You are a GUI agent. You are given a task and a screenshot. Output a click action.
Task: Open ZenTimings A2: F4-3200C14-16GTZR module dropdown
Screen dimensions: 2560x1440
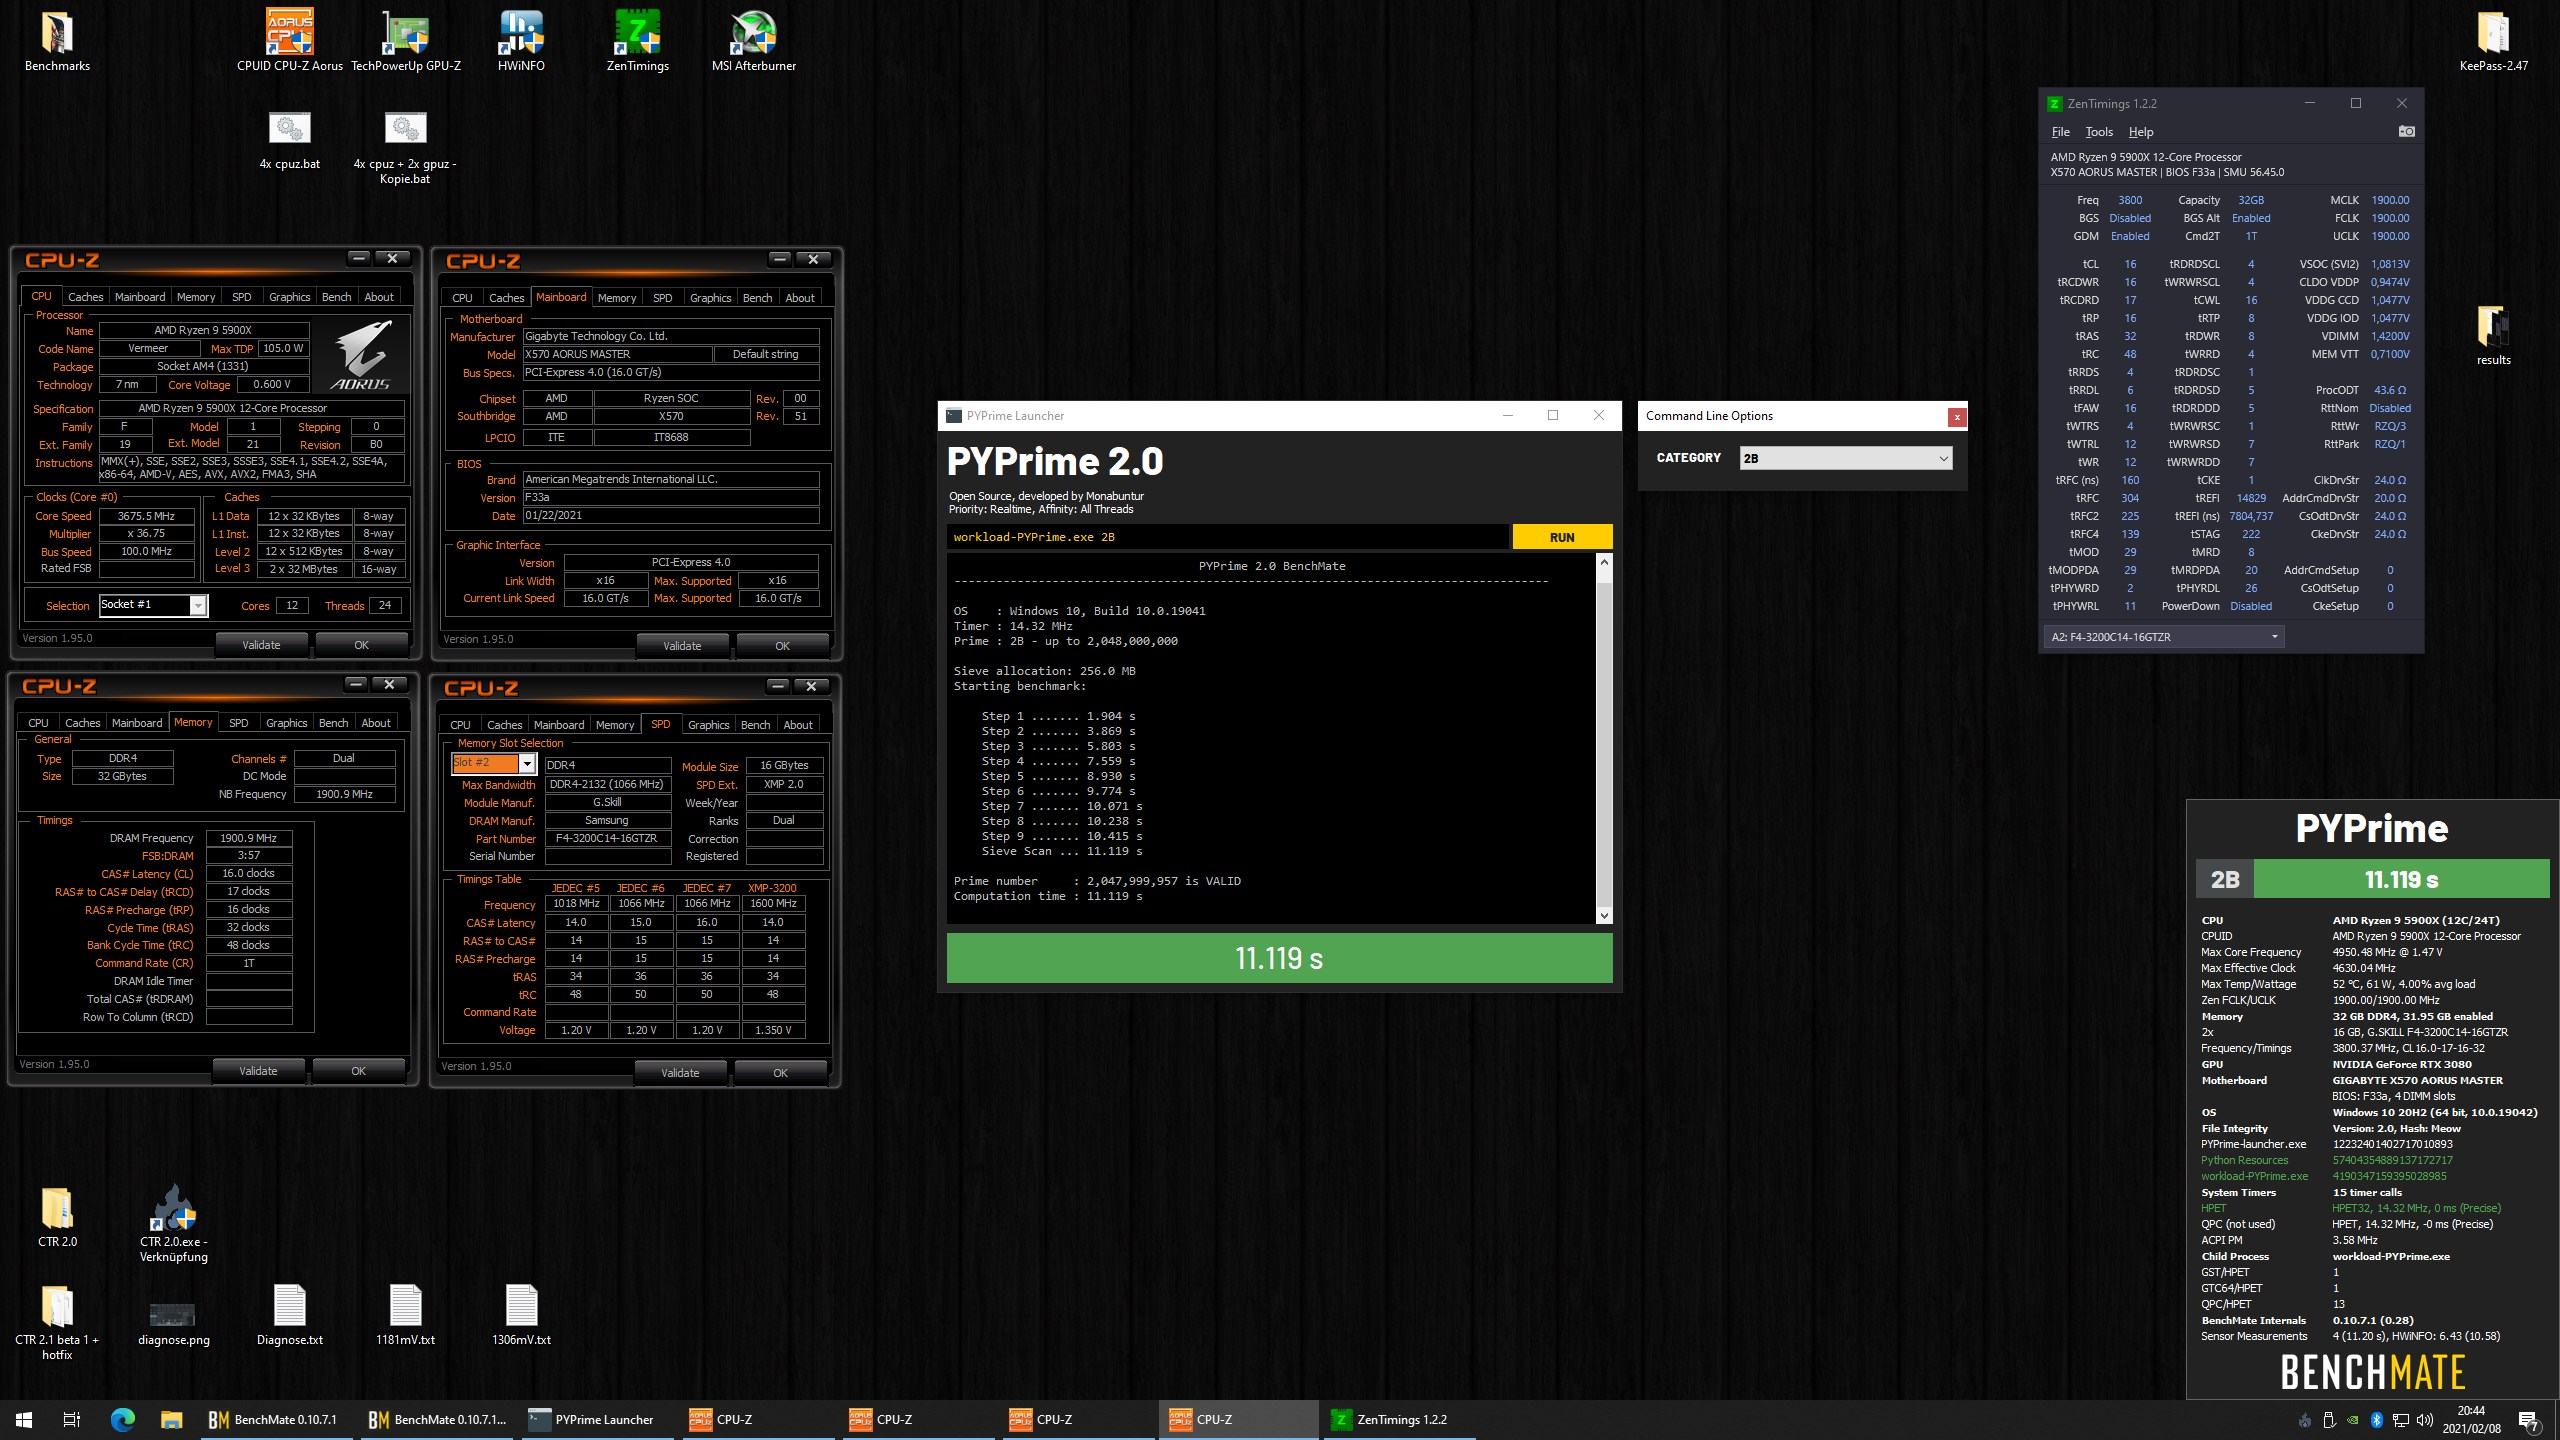(x=2165, y=637)
